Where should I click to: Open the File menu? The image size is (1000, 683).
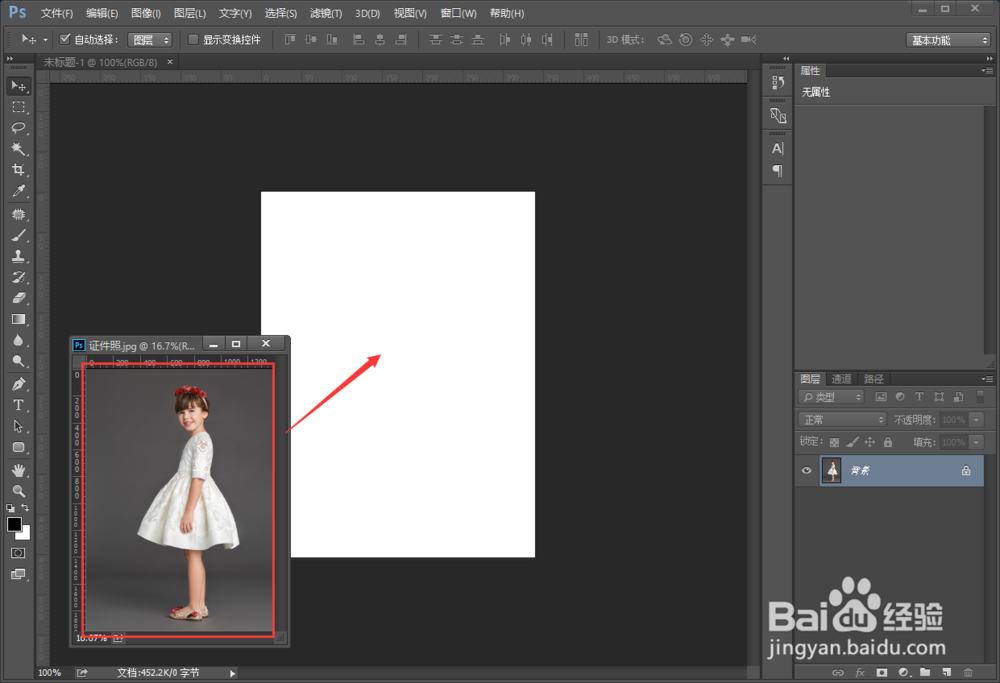point(57,13)
